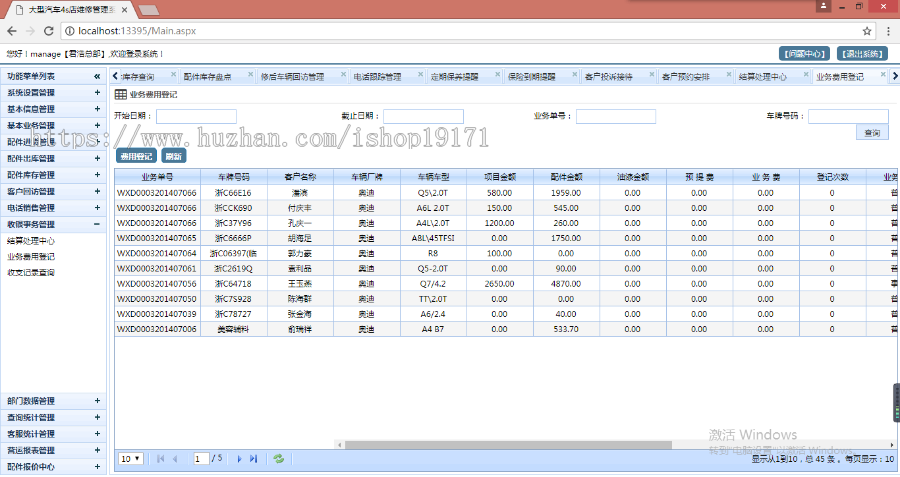
Task: Collapse the sidebar with the double-arrow icon
Action: tap(97, 76)
